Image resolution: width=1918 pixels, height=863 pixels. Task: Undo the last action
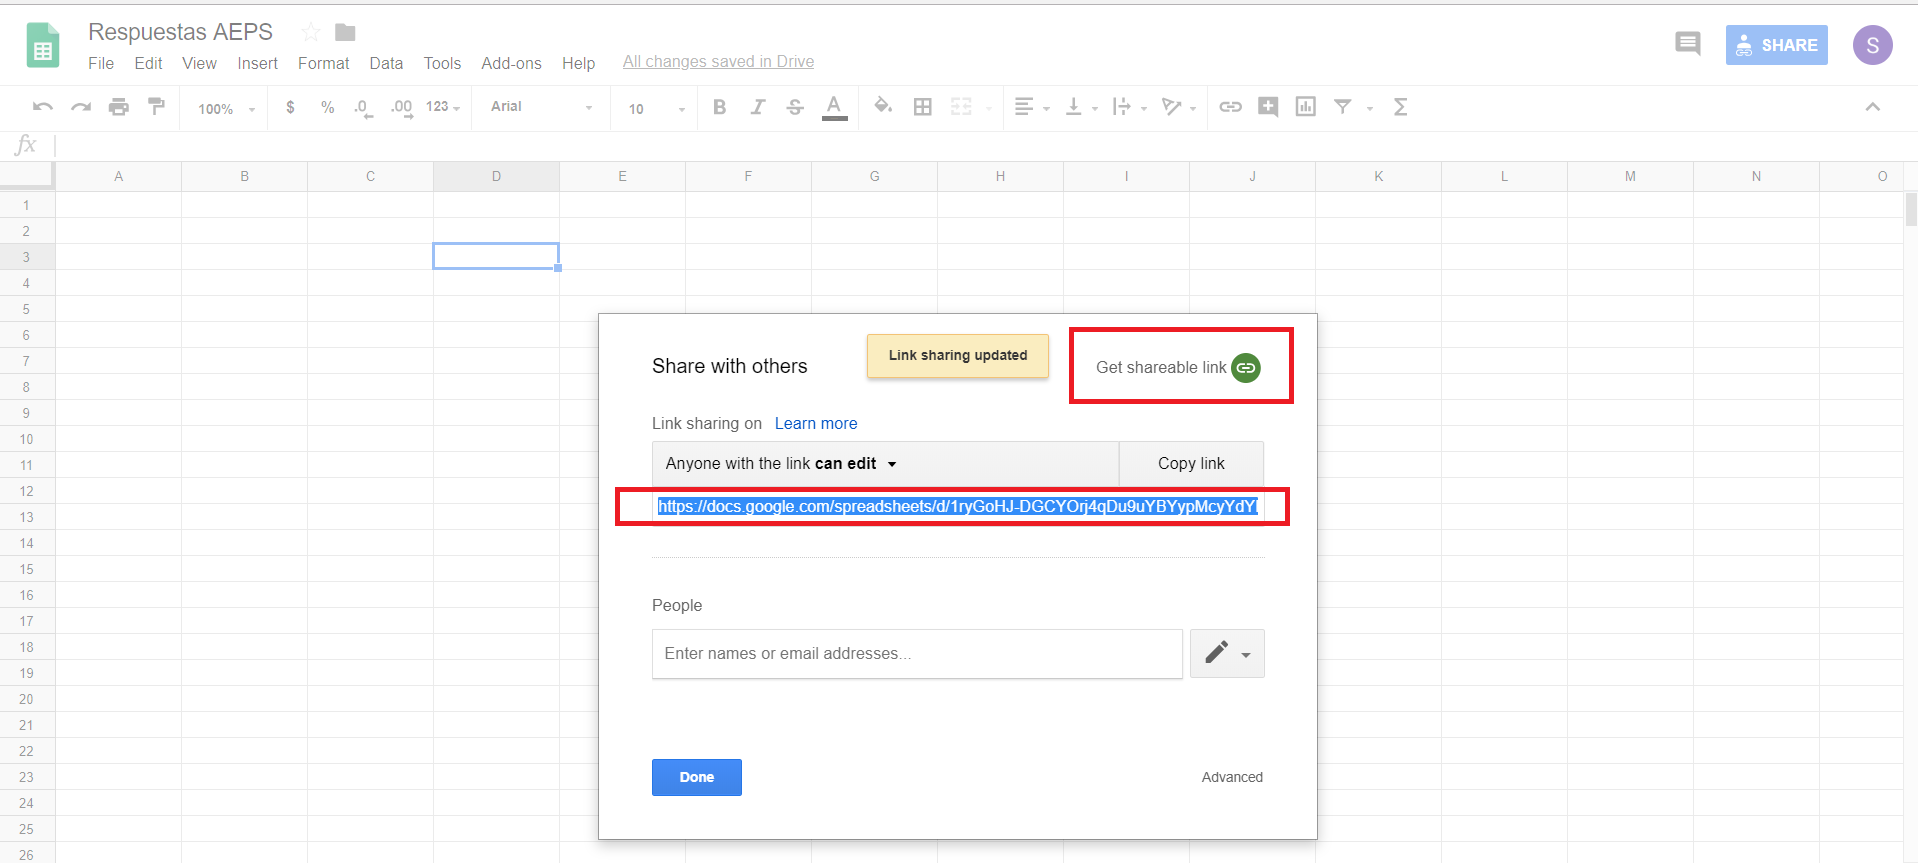(43, 107)
